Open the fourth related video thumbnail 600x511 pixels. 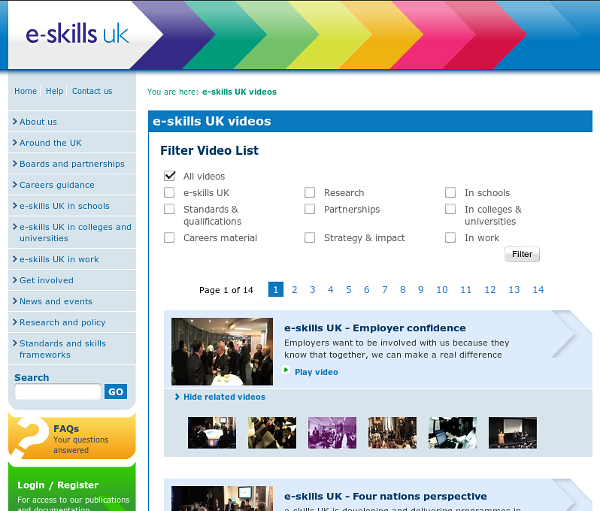(393, 433)
